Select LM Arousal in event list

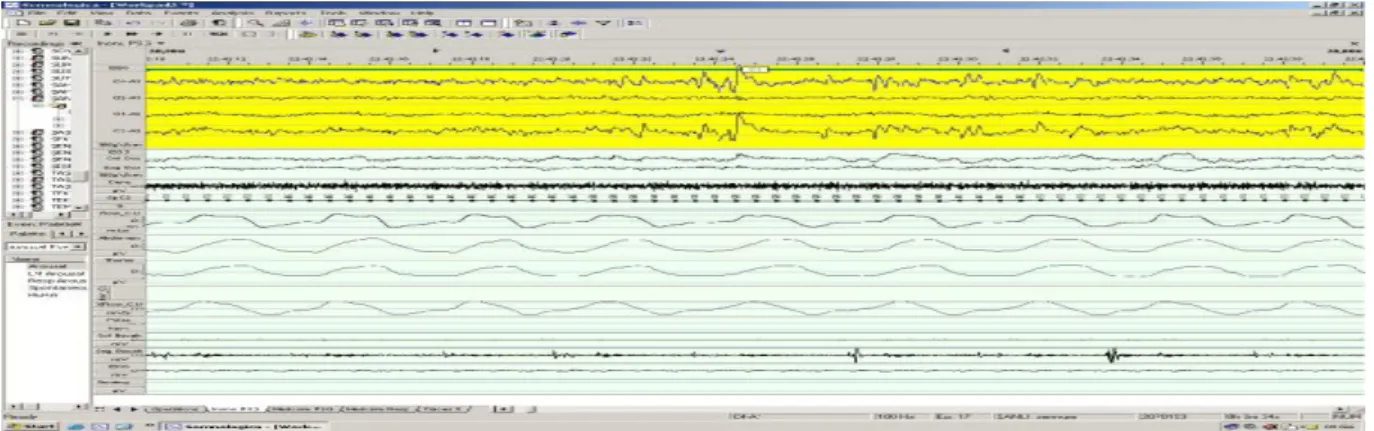point(49,274)
